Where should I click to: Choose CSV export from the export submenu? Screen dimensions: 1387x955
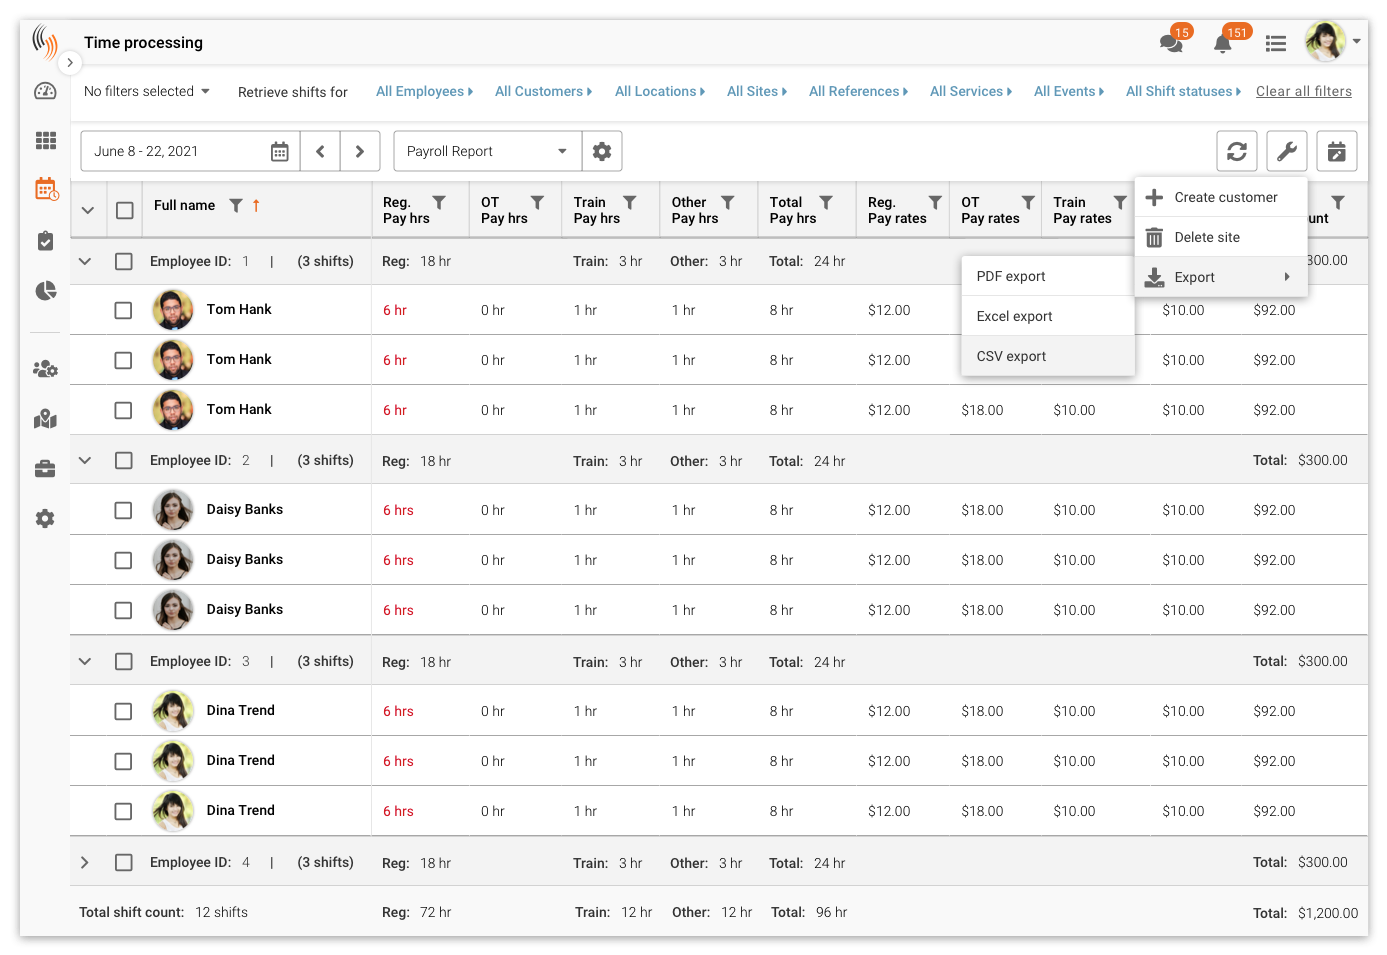click(x=1011, y=356)
